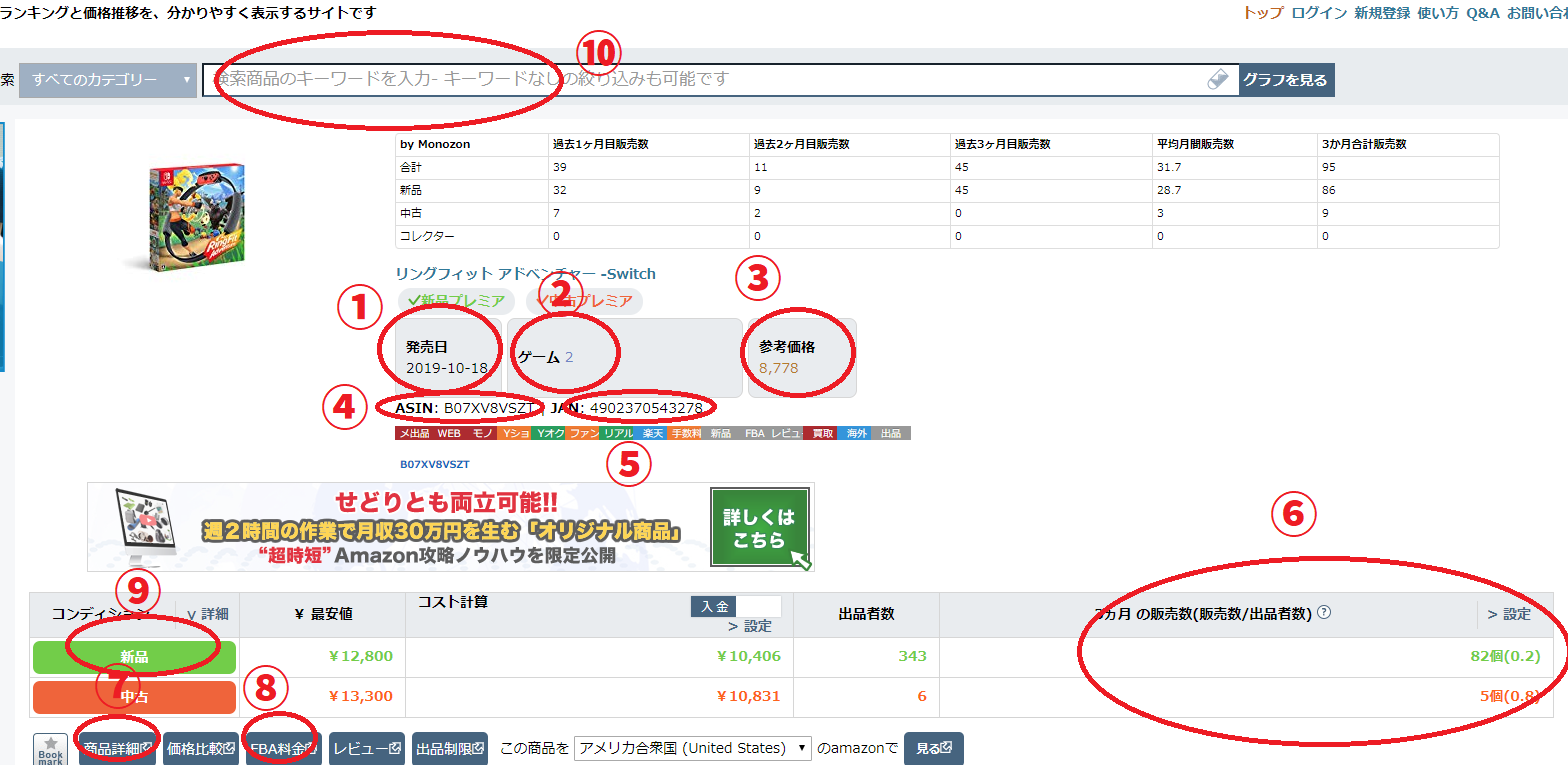Click the blue B07XV8VSZT link below tags
Screen dimensions: 1568x765
tap(435, 465)
